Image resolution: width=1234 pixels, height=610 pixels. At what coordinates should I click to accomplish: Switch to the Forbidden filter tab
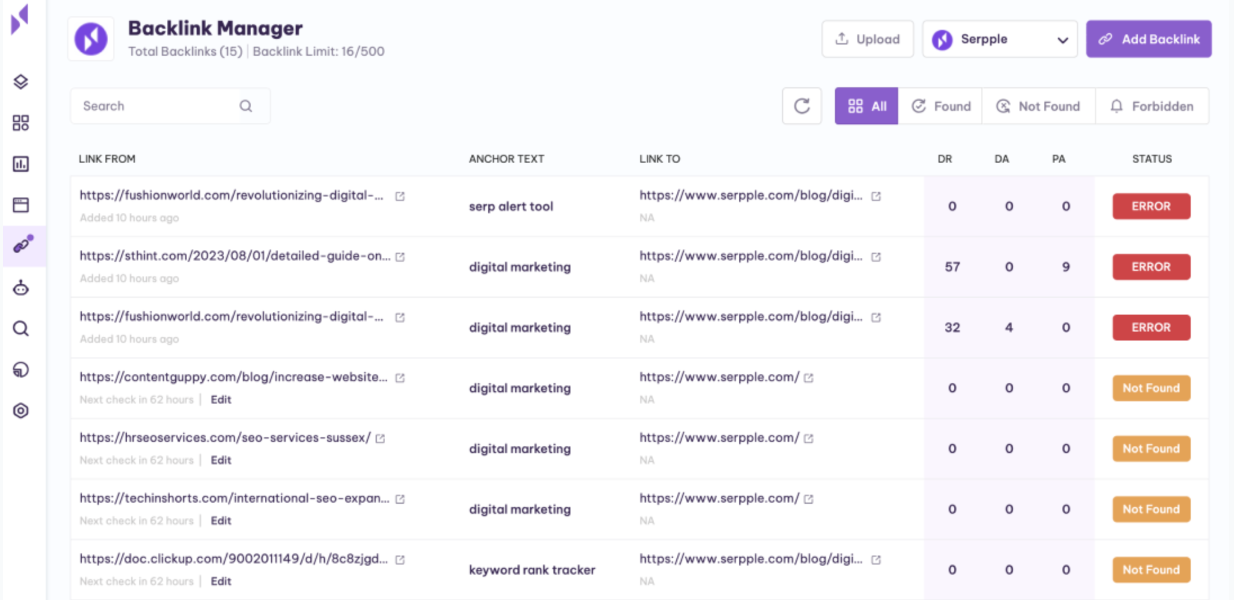[1152, 106]
